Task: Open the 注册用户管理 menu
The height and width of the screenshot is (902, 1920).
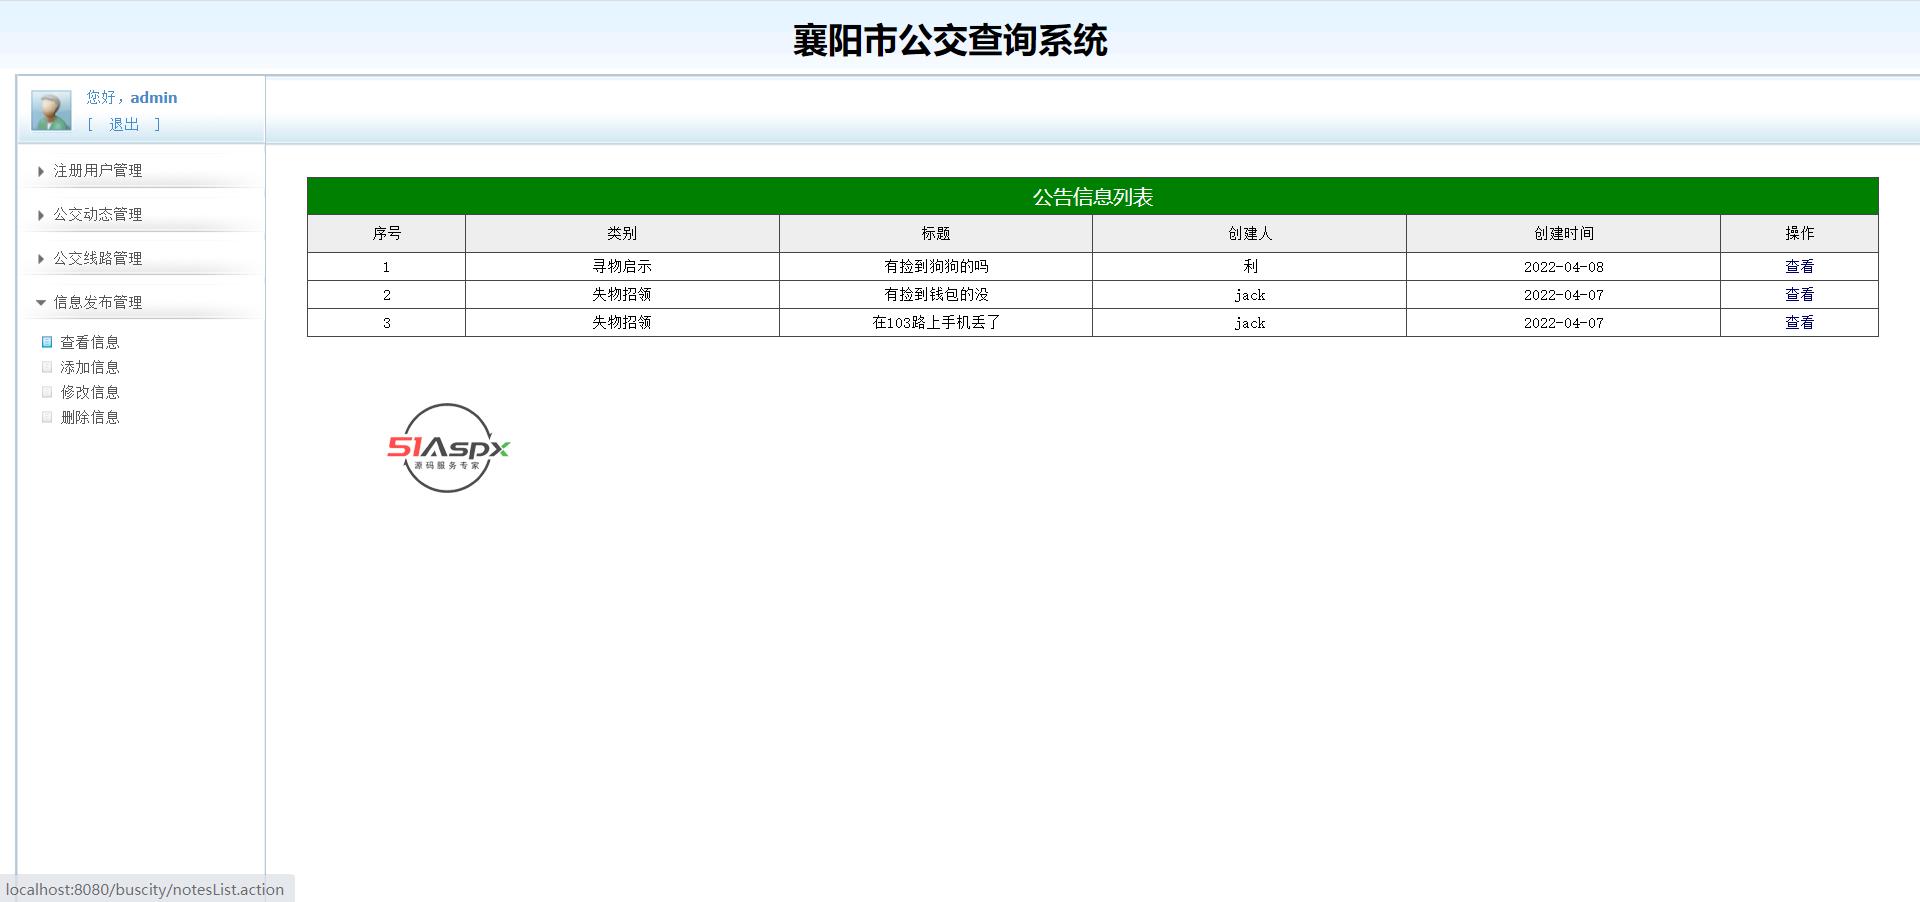Action: click(98, 171)
